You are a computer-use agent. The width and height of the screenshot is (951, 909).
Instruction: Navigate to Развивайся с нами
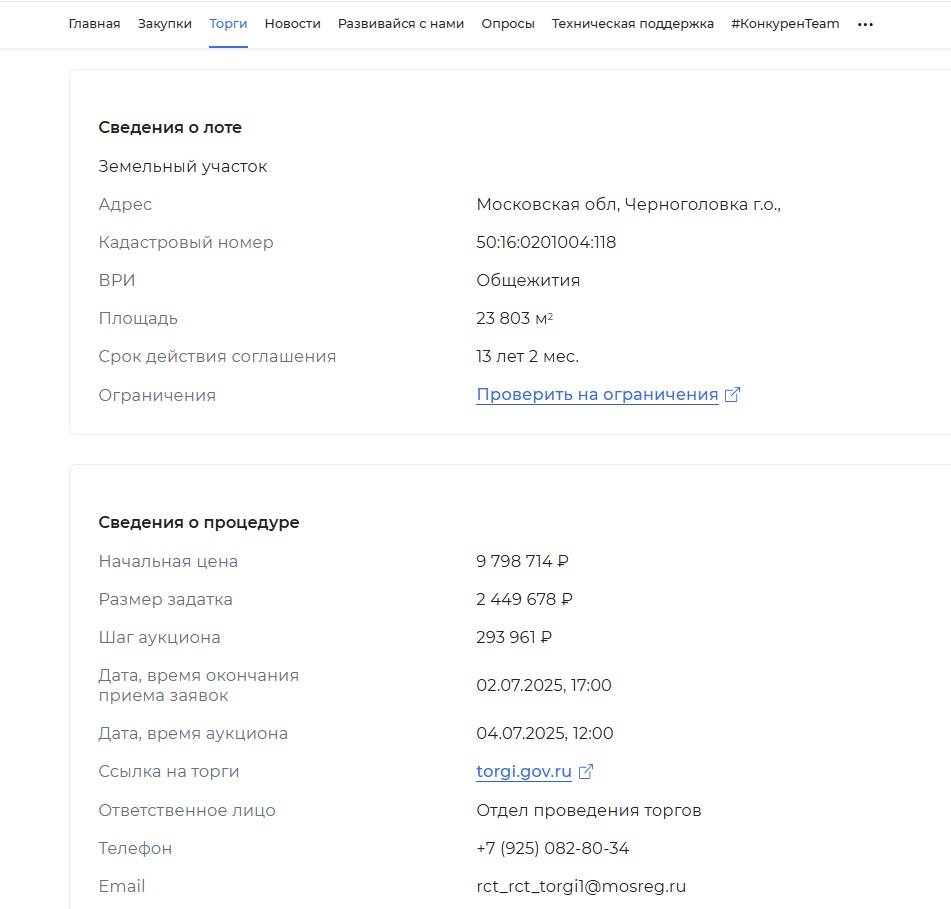click(401, 23)
